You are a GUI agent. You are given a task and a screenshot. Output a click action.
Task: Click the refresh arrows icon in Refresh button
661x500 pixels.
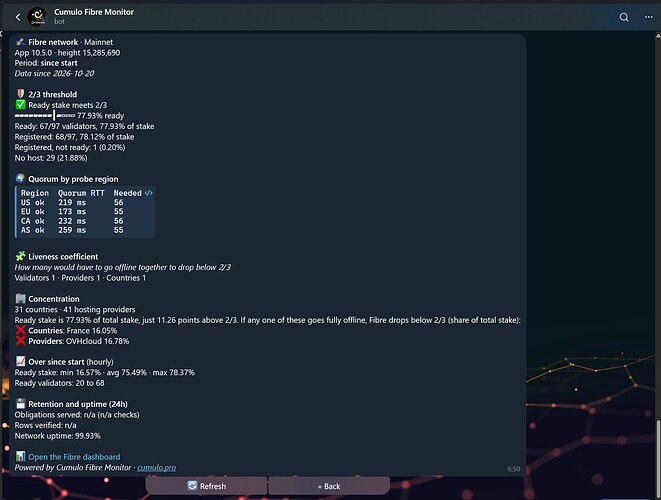[x=192, y=486]
